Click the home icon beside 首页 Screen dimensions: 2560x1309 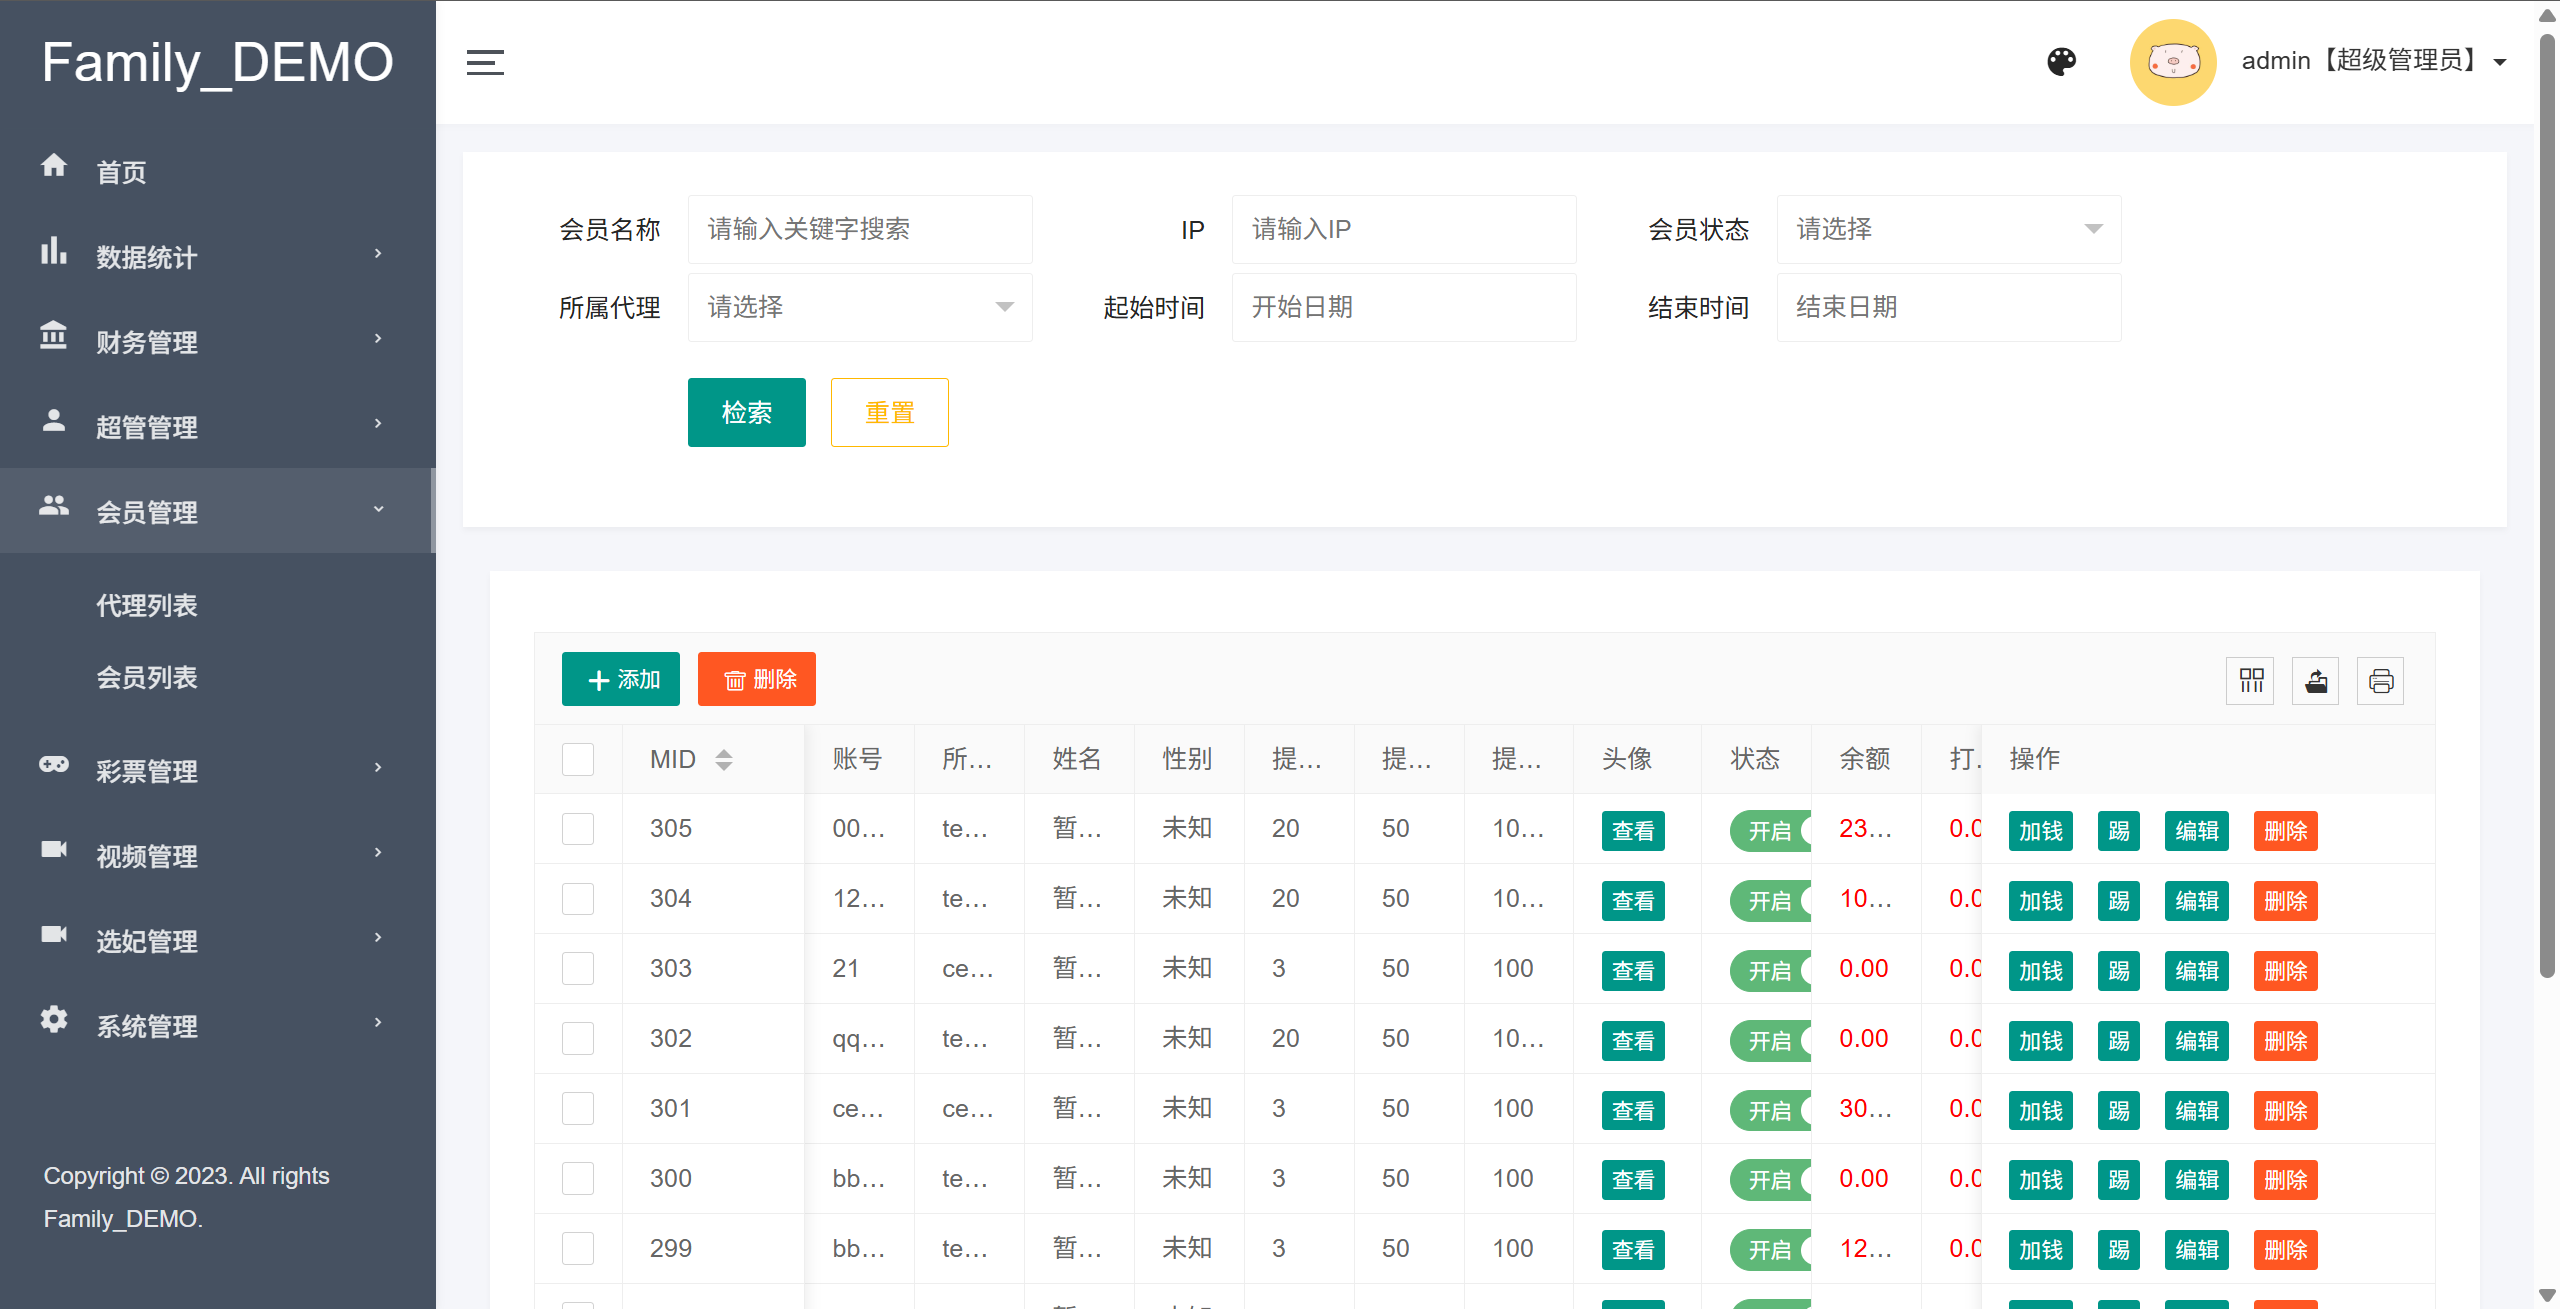[x=54, y=166]
